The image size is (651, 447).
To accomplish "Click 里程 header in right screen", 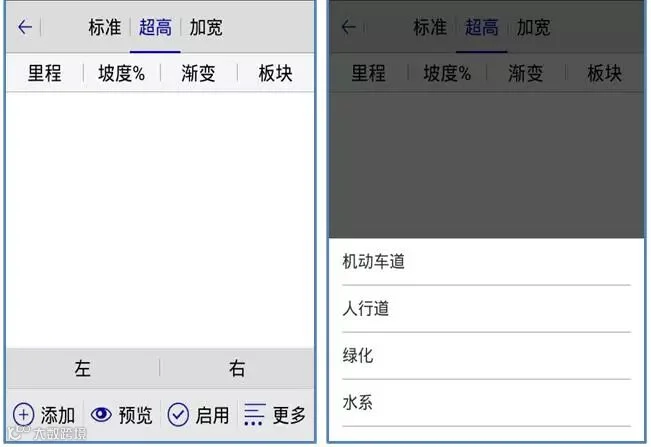I will (368, 73).
